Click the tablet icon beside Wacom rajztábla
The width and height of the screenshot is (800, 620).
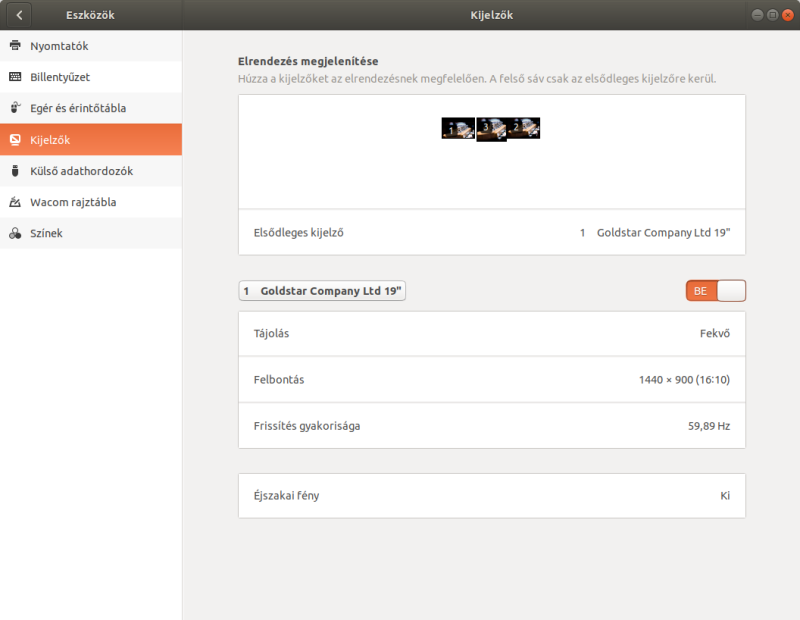[x=15, y=202]
